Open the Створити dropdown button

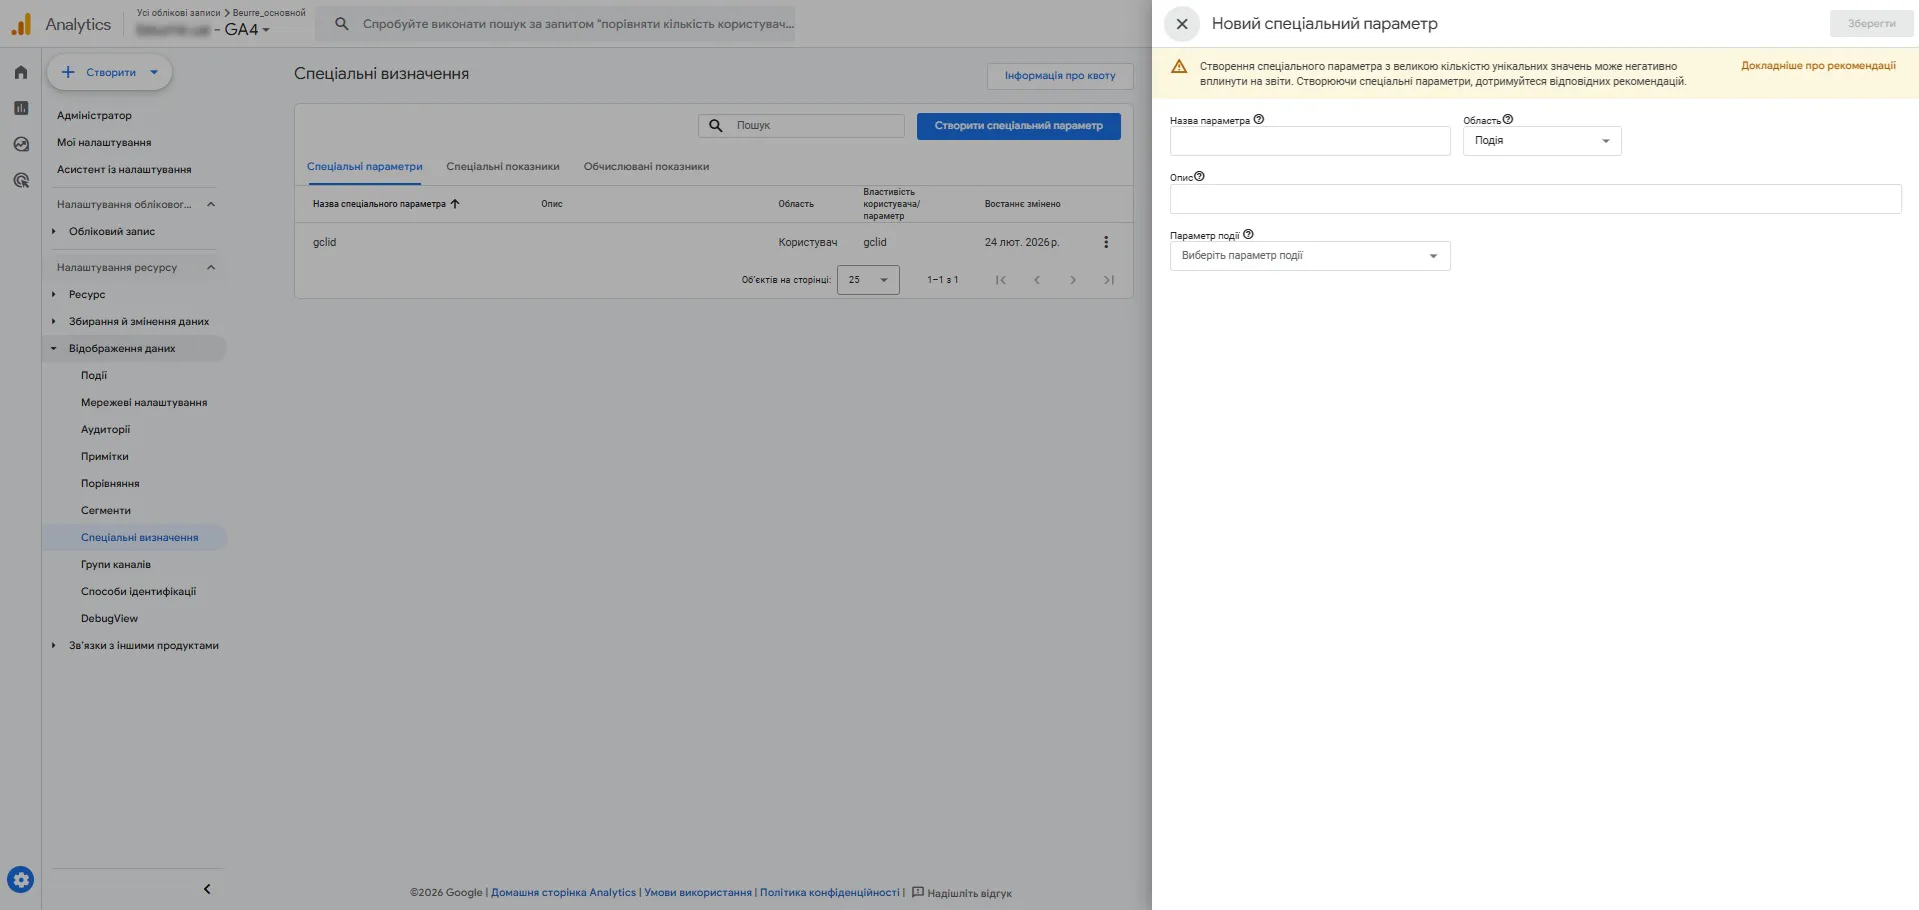[110, 72]
